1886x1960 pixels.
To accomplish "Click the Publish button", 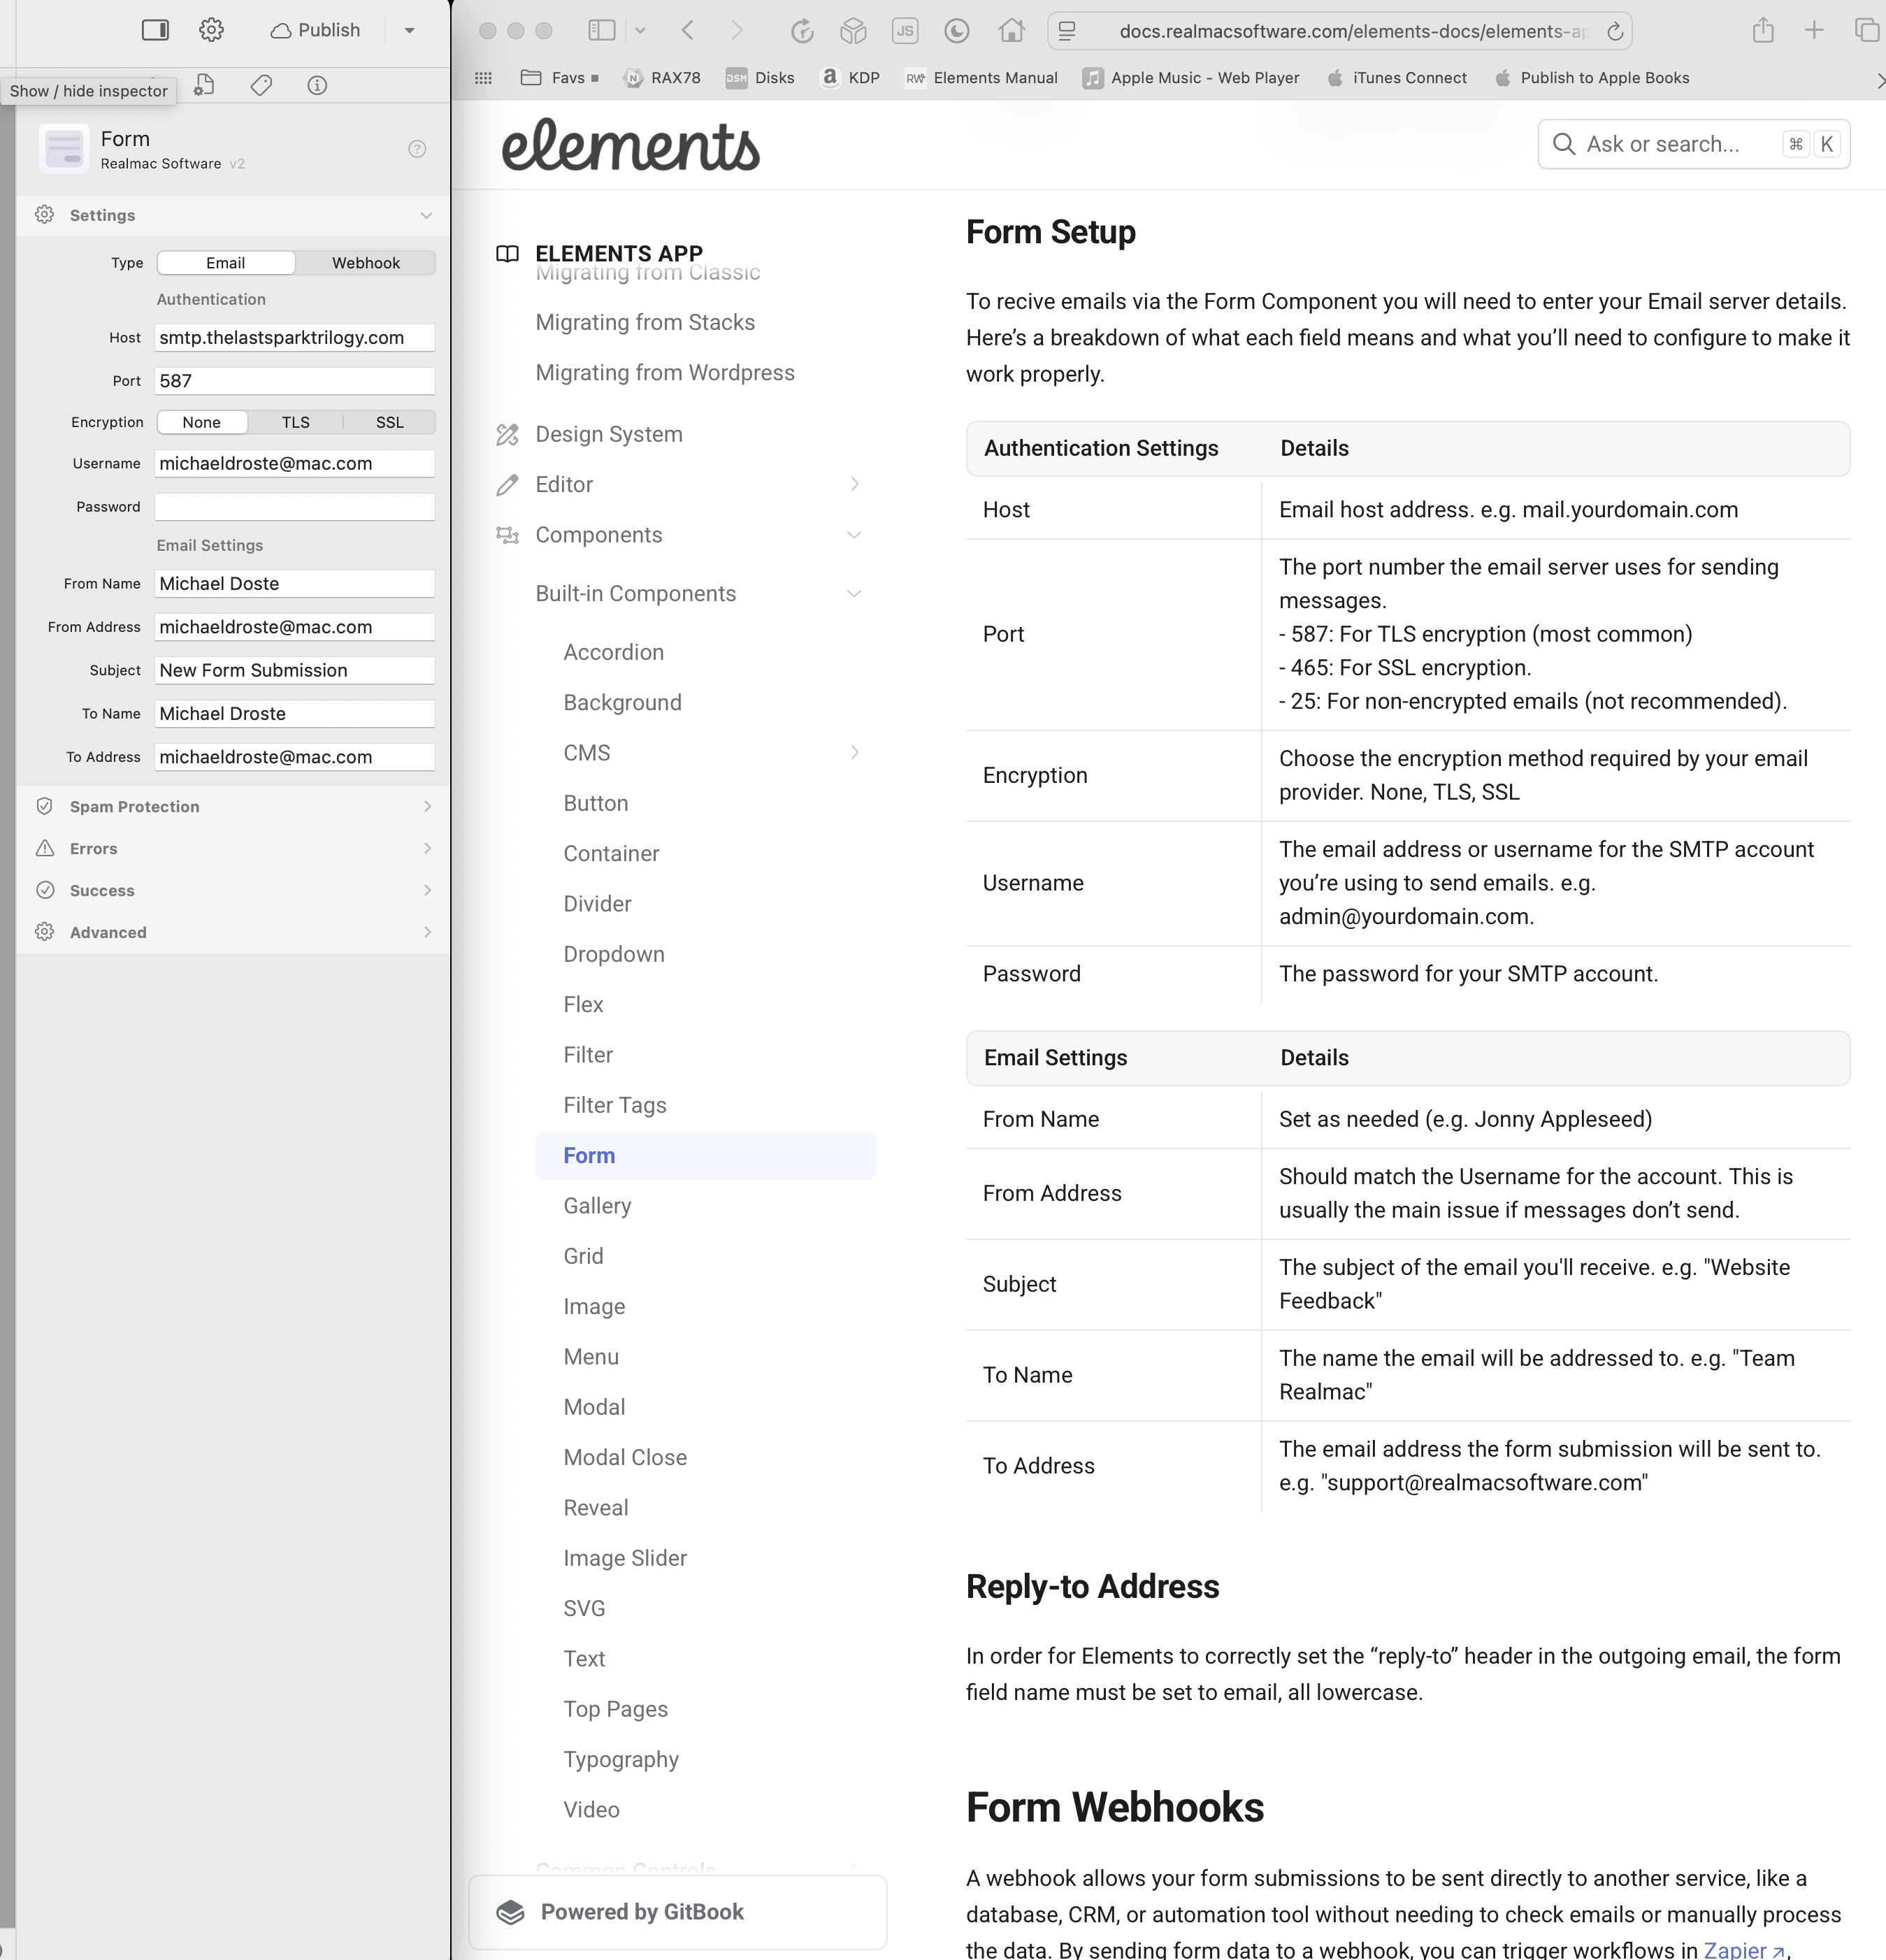I will (x=315, y=30).
